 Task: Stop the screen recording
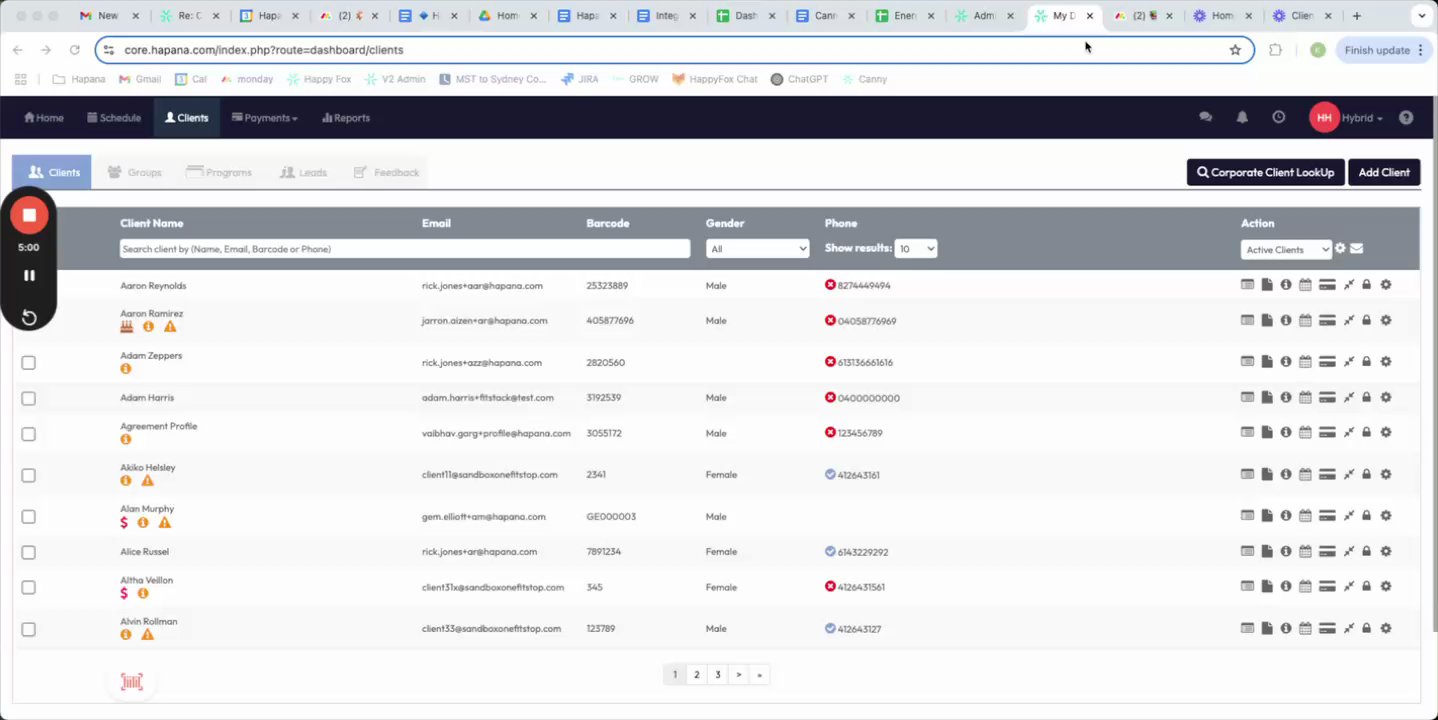(x=29, y=215)
